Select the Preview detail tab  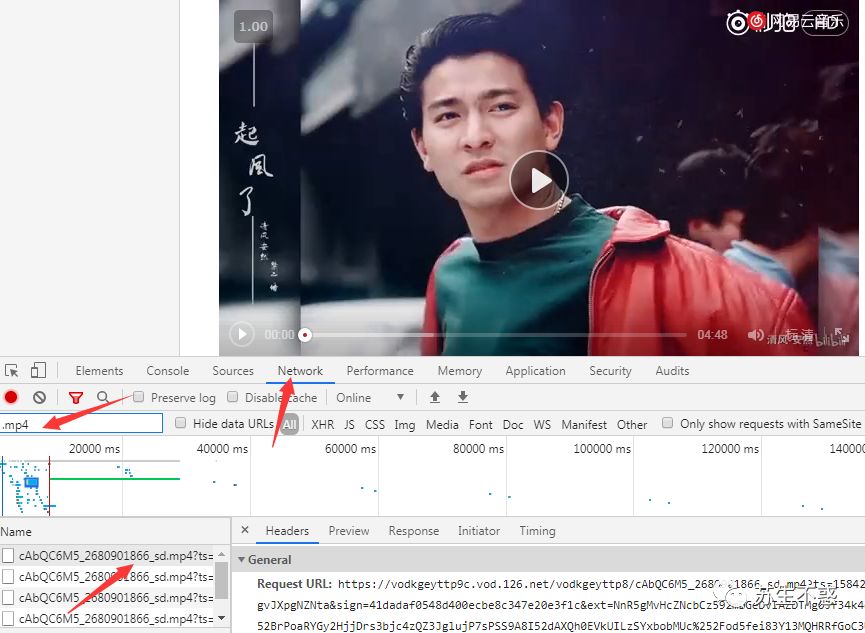point(349,531)
